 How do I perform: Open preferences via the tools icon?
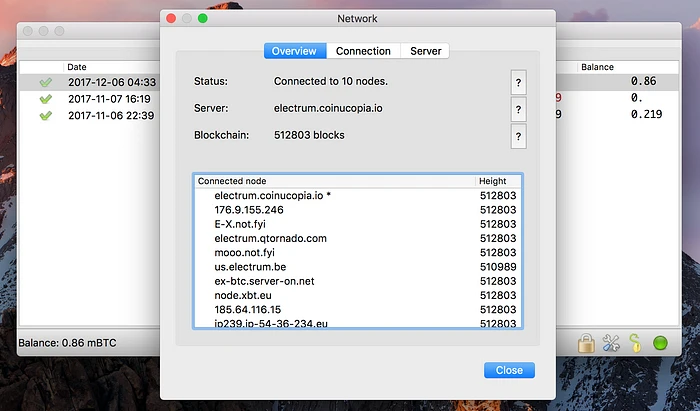click(x=610, y=345)
